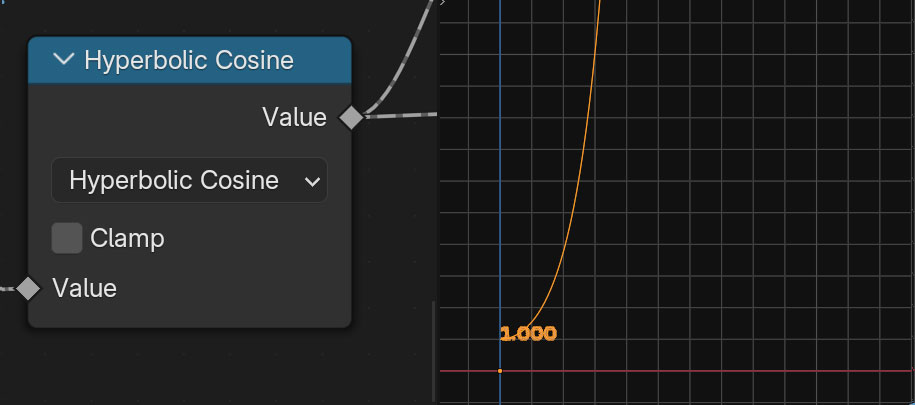Click the 1.000 value label on the graph
Screen dimensions: 915x405
pos(528,334)
